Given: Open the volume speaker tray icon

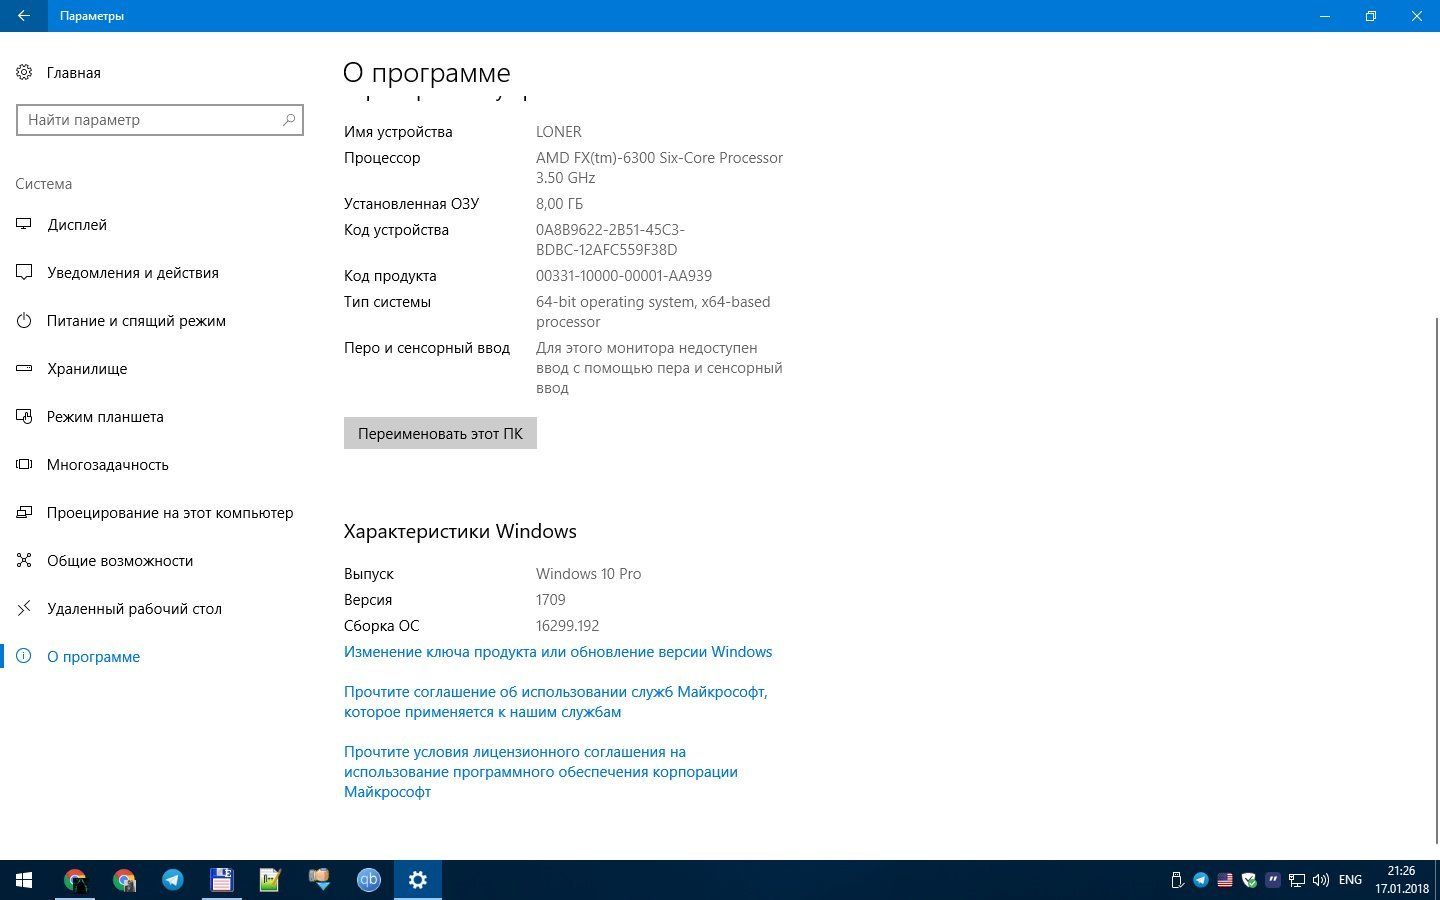Looking at the screenshot, I should coord(1320,880).
